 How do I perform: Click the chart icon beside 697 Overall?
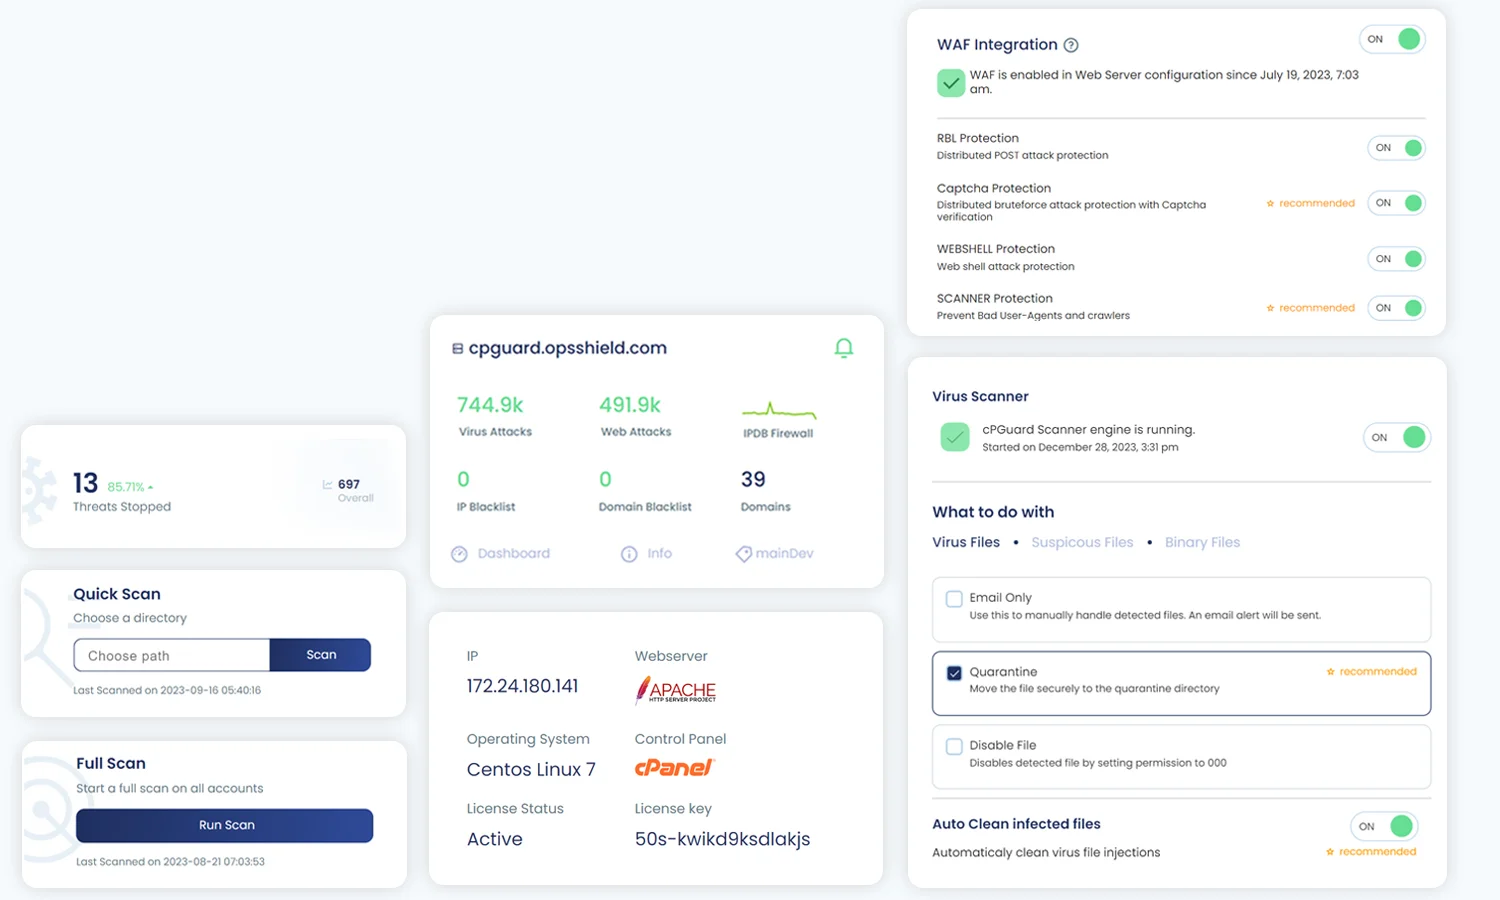click(x=327, y=484)
